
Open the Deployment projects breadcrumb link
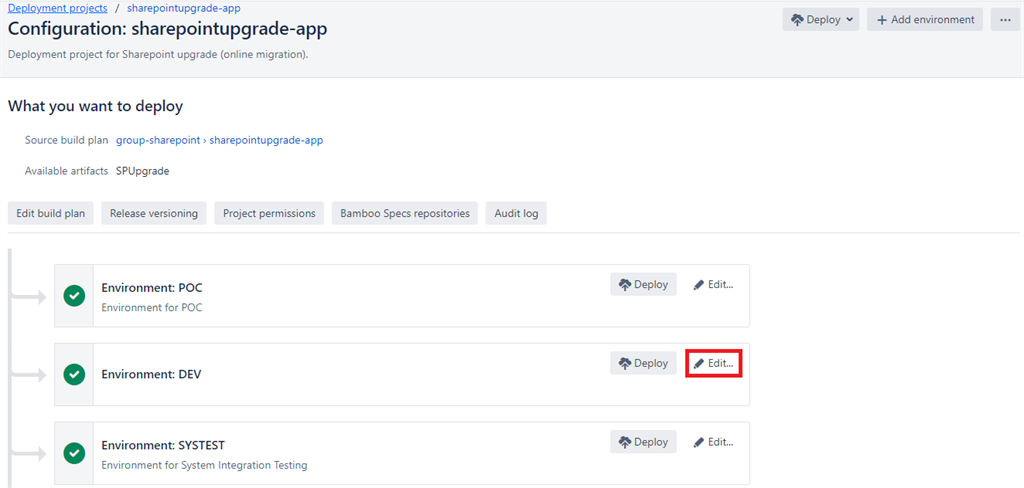coord(57,8)
